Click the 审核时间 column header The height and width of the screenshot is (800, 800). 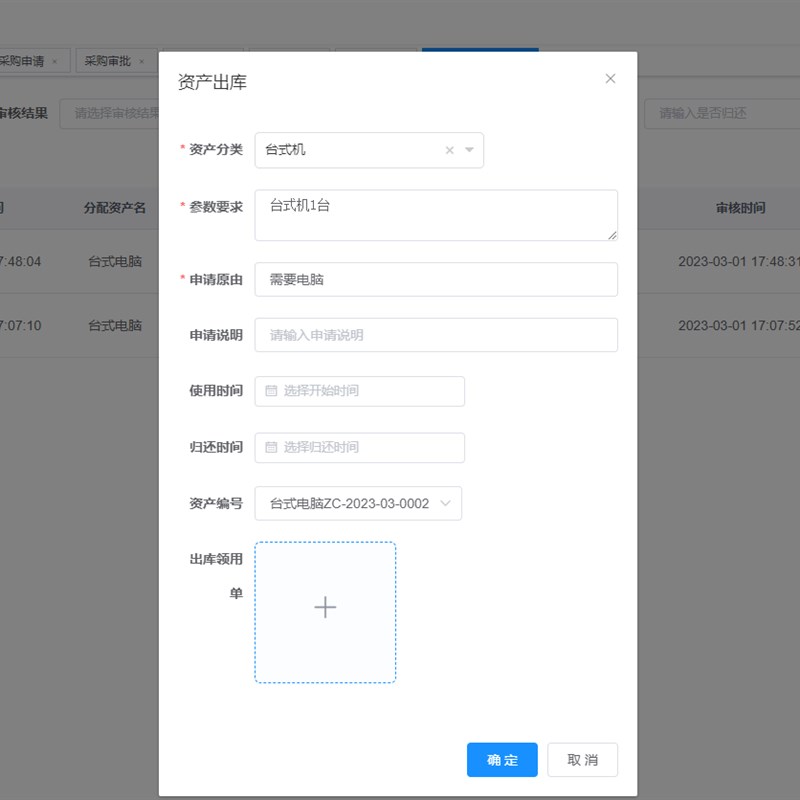pos(740,208)
